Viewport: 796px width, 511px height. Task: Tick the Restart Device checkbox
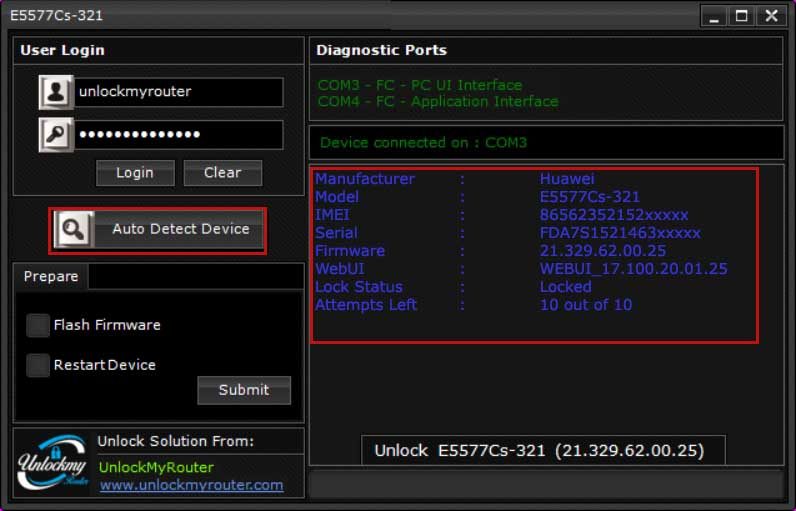38,365
